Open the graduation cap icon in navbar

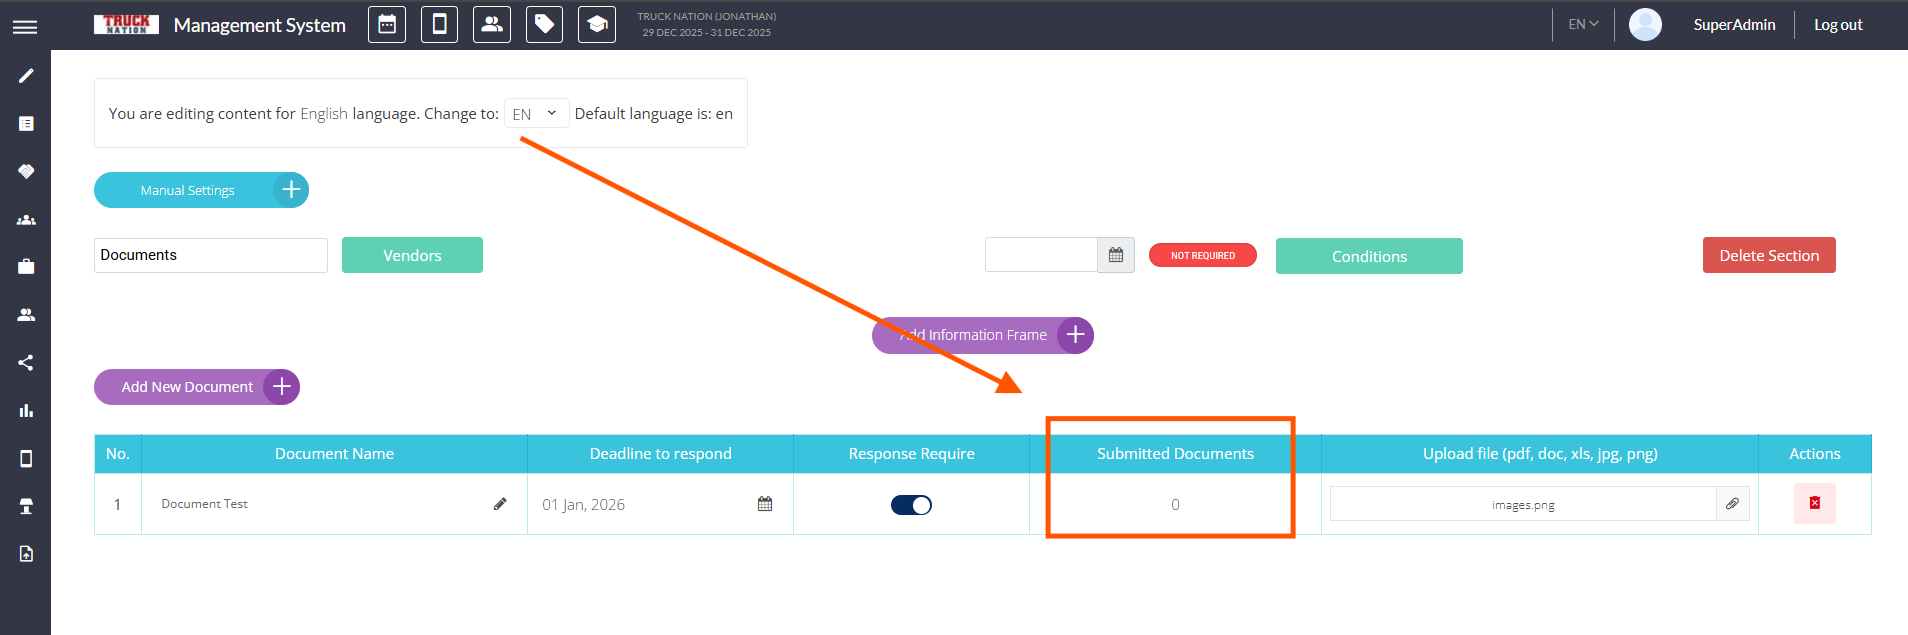pyautogui.click(x=597, y=25)
